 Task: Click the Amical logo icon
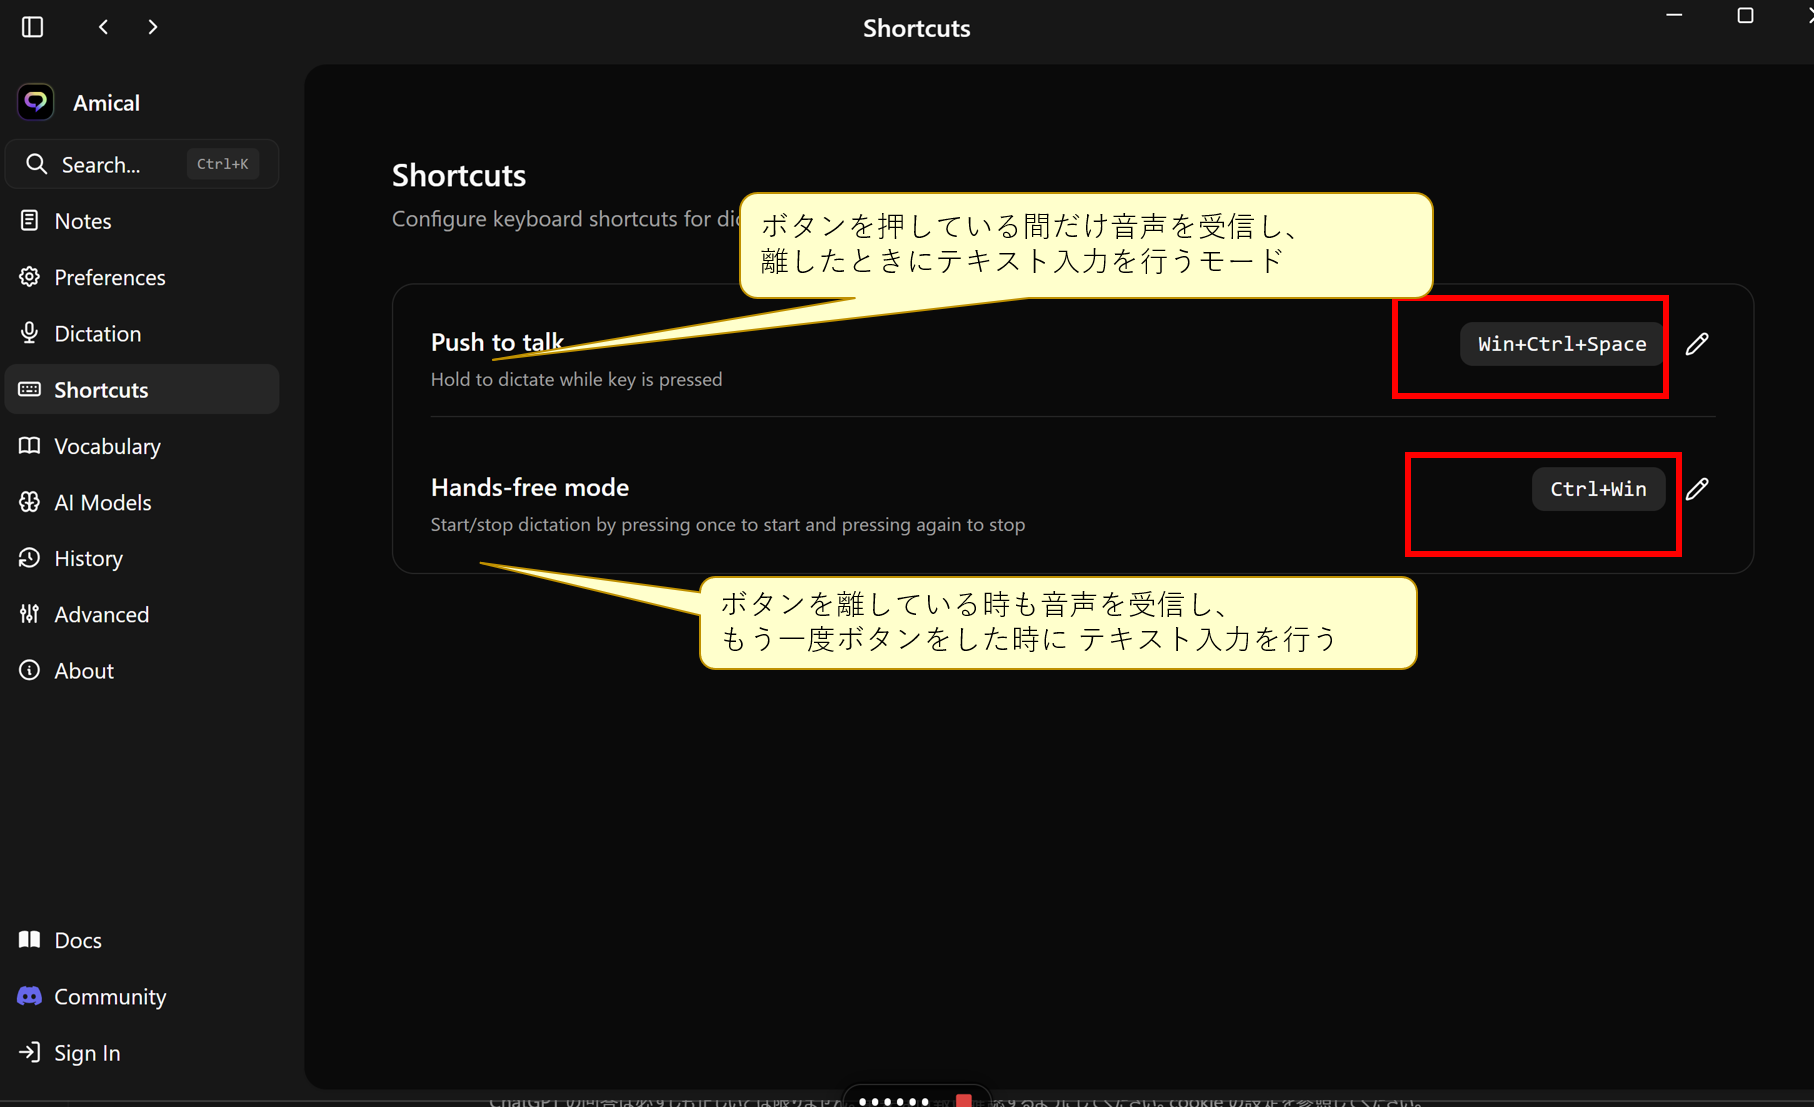coord(36,102)
